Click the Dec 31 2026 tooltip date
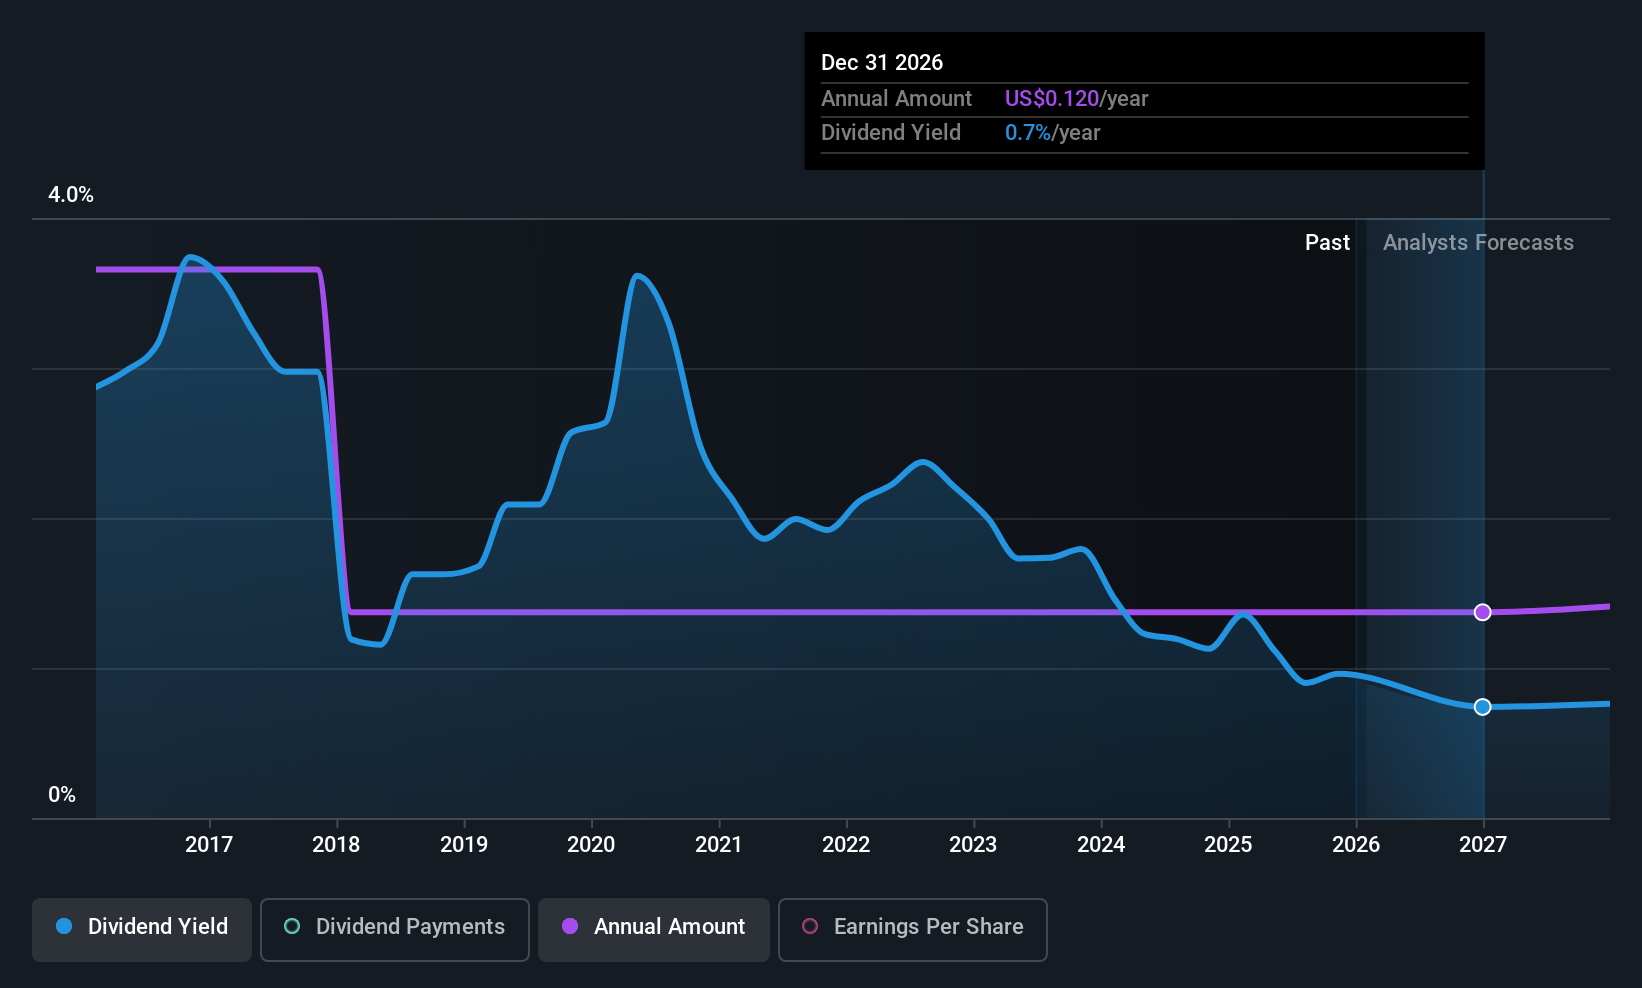This screenshot has height=988, width=1642. (882, 63)
